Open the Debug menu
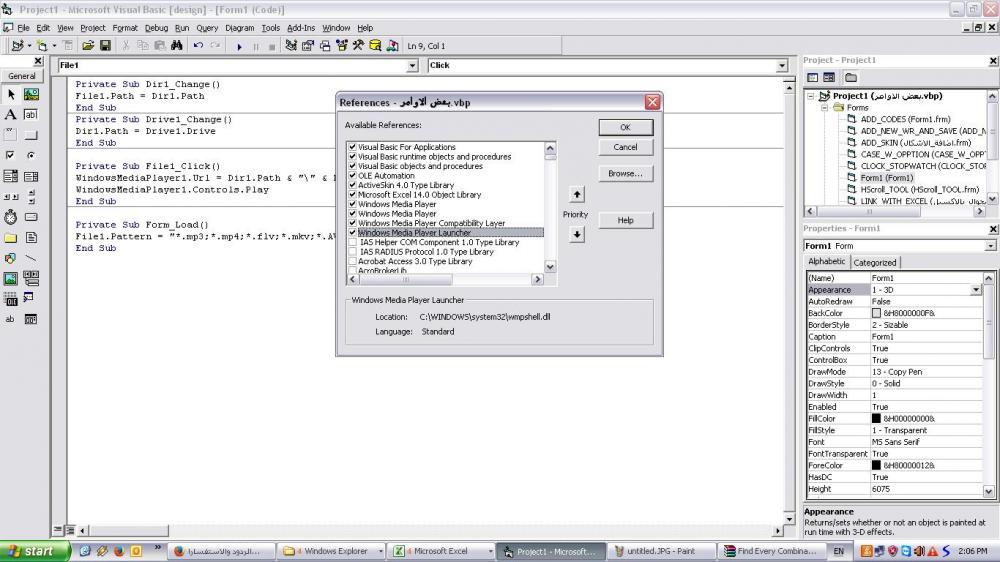 [156, 28]
